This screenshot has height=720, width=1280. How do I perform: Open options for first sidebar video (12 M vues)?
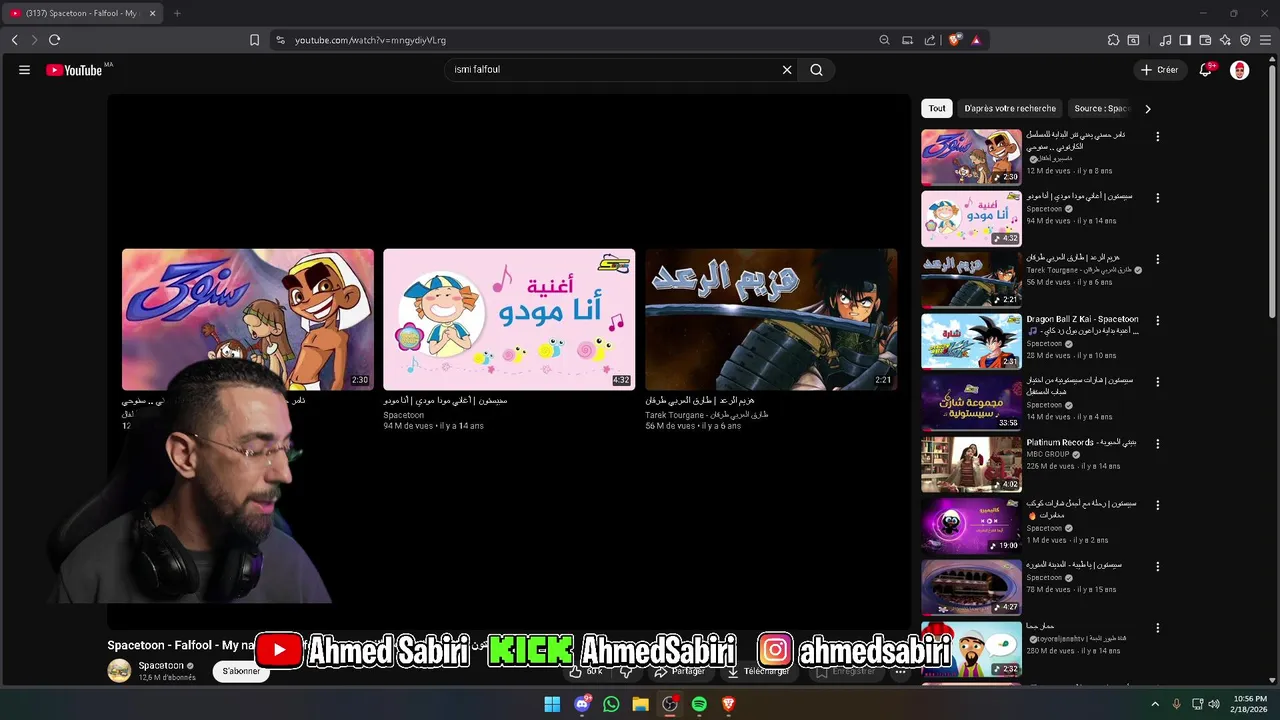point(1158,137)
